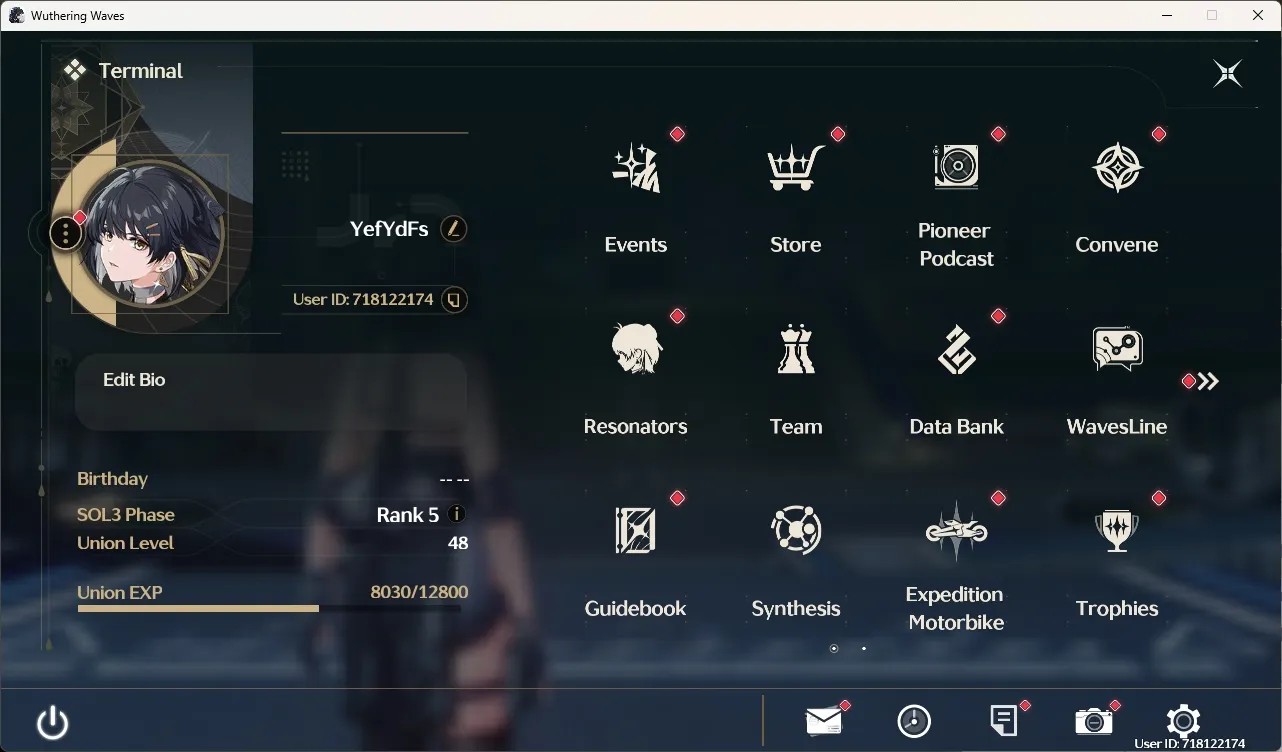Screen dimensions: 1282x752
Task: Show SOL3 Phase Rank info
Action: click(x=457, y=514)
